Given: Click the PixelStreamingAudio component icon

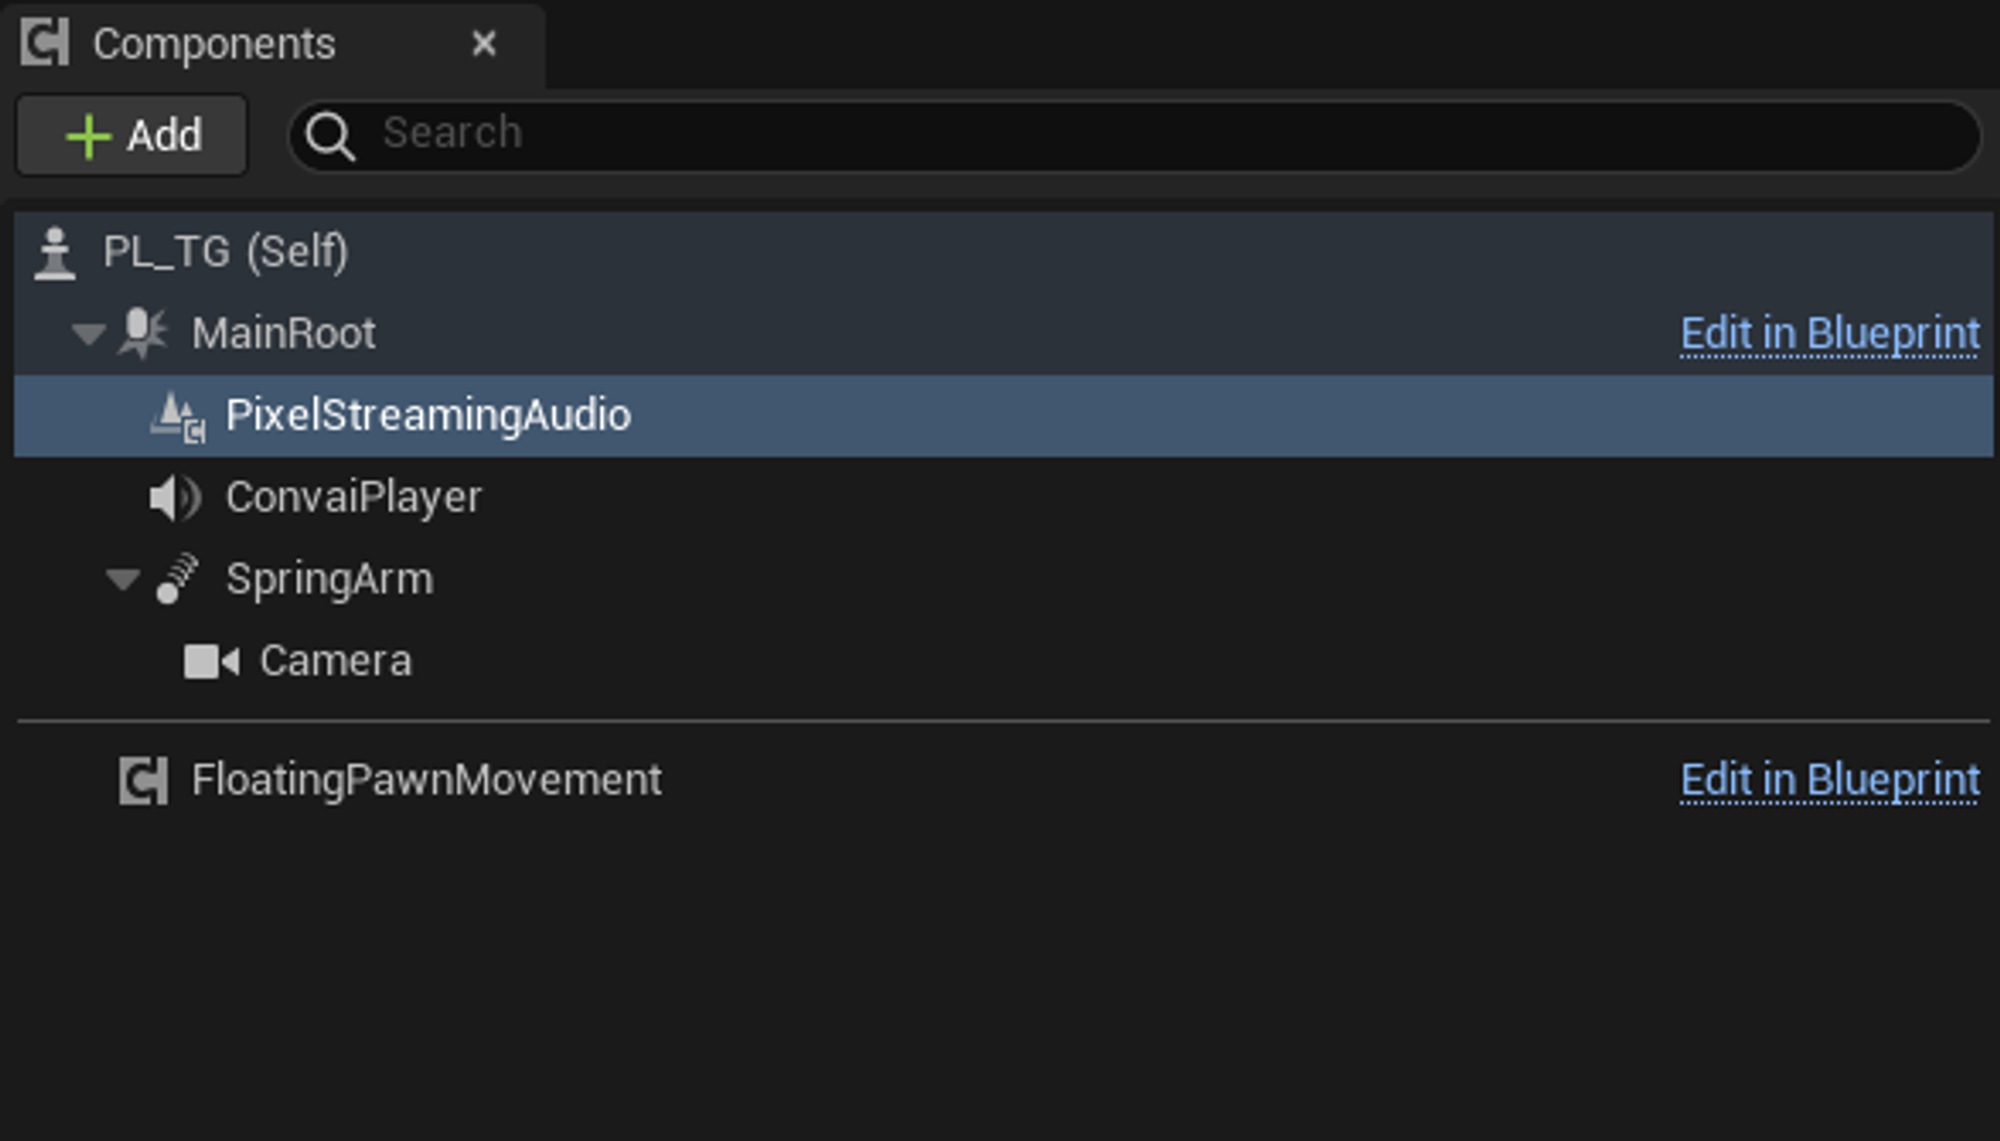Looking at the screenshot, I should [x=178, y=416].
